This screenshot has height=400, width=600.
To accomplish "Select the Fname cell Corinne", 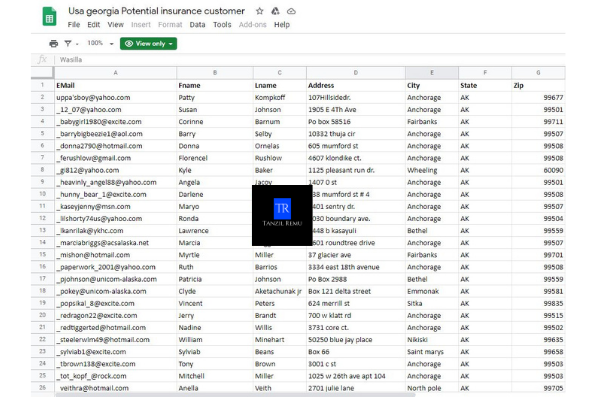I will 215,122.
